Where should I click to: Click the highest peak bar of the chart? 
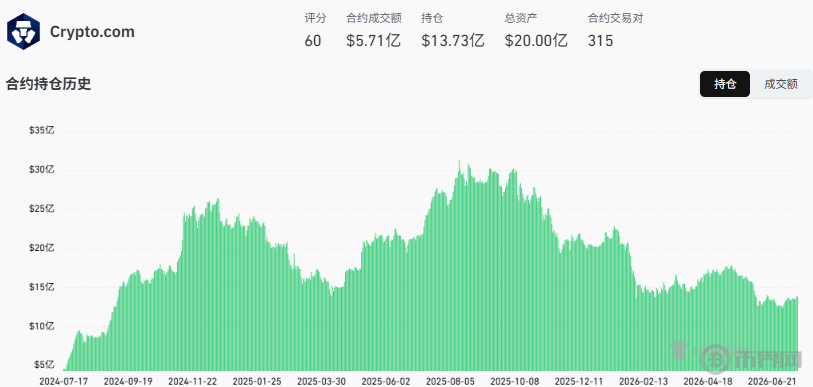(459, 266)
